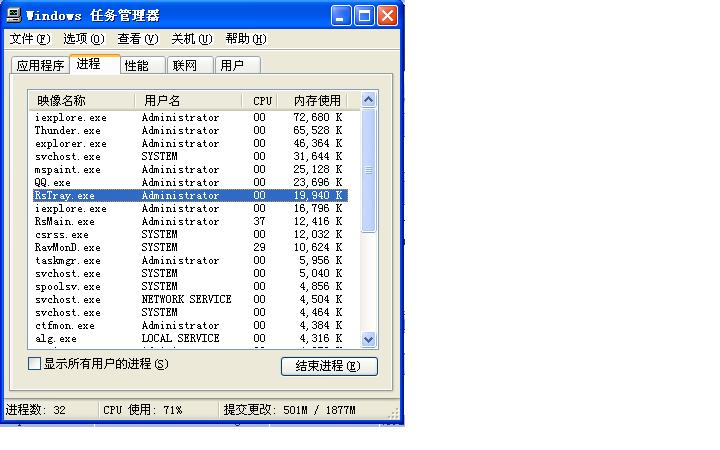The image size is (720, 450).
Task: Click the 结束进程(E) button
Action: pyautogui.click(x=329, y=366)
